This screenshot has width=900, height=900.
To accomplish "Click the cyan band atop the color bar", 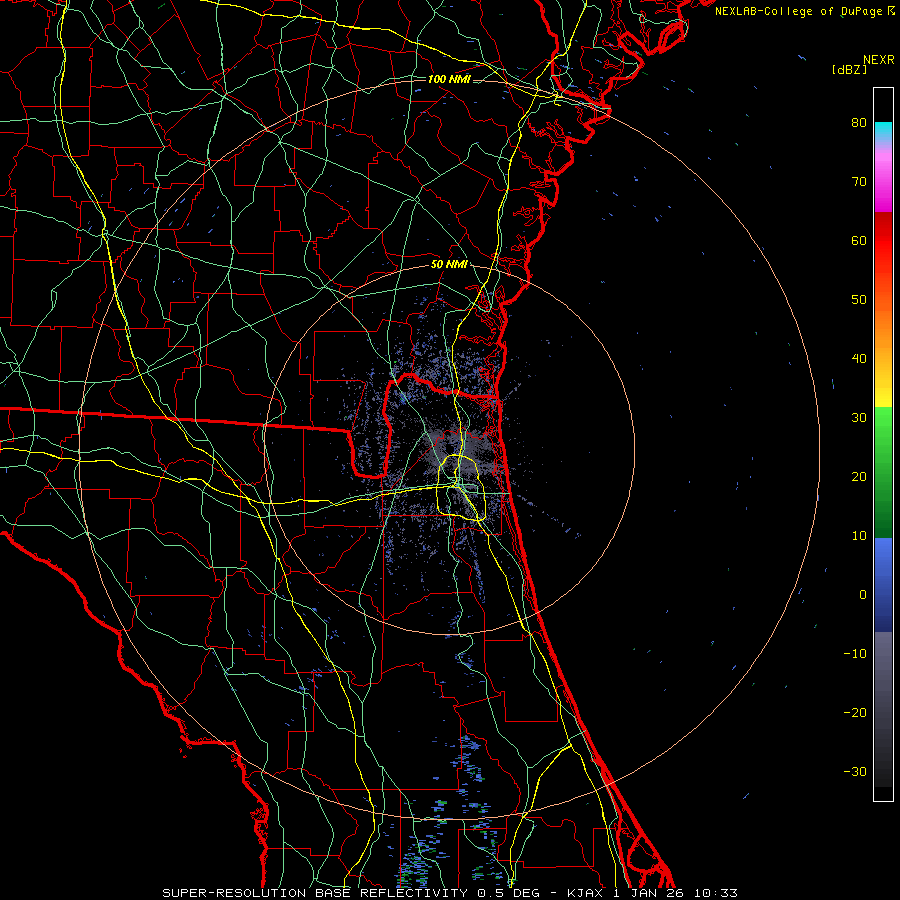I will (x=883, y=131).
